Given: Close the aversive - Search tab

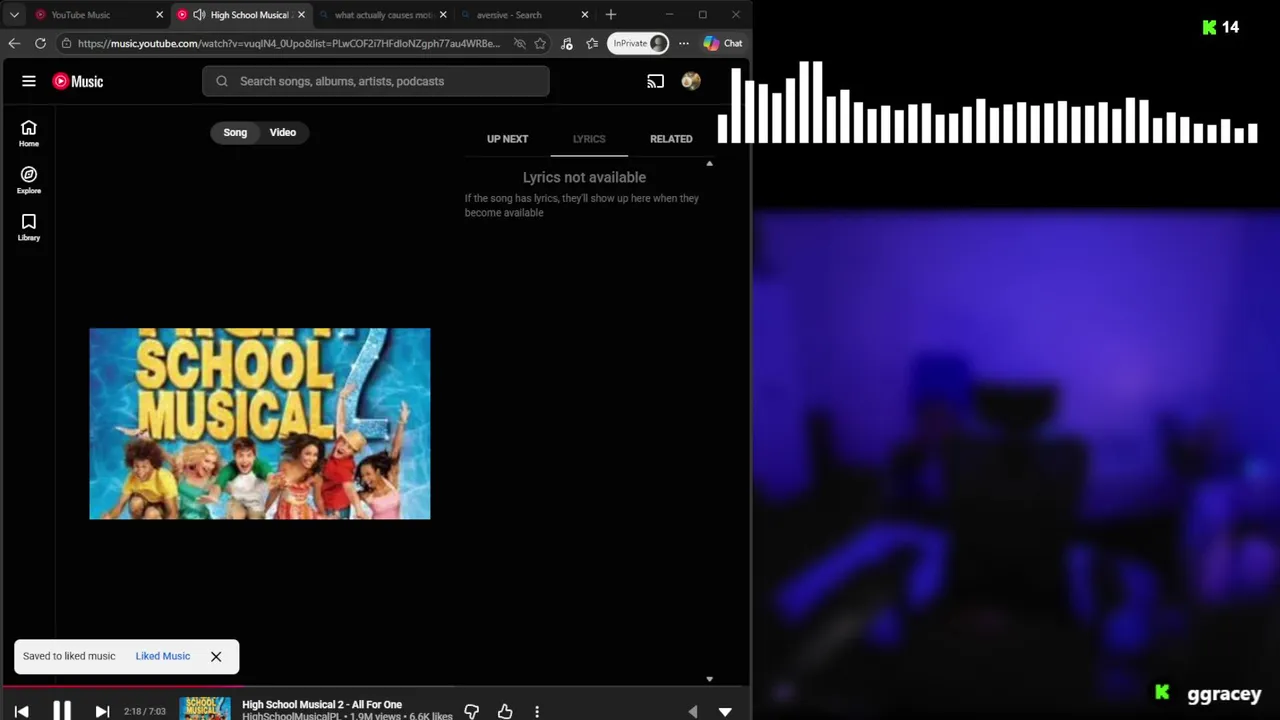Looking at the screenshot, I should 585,15.
